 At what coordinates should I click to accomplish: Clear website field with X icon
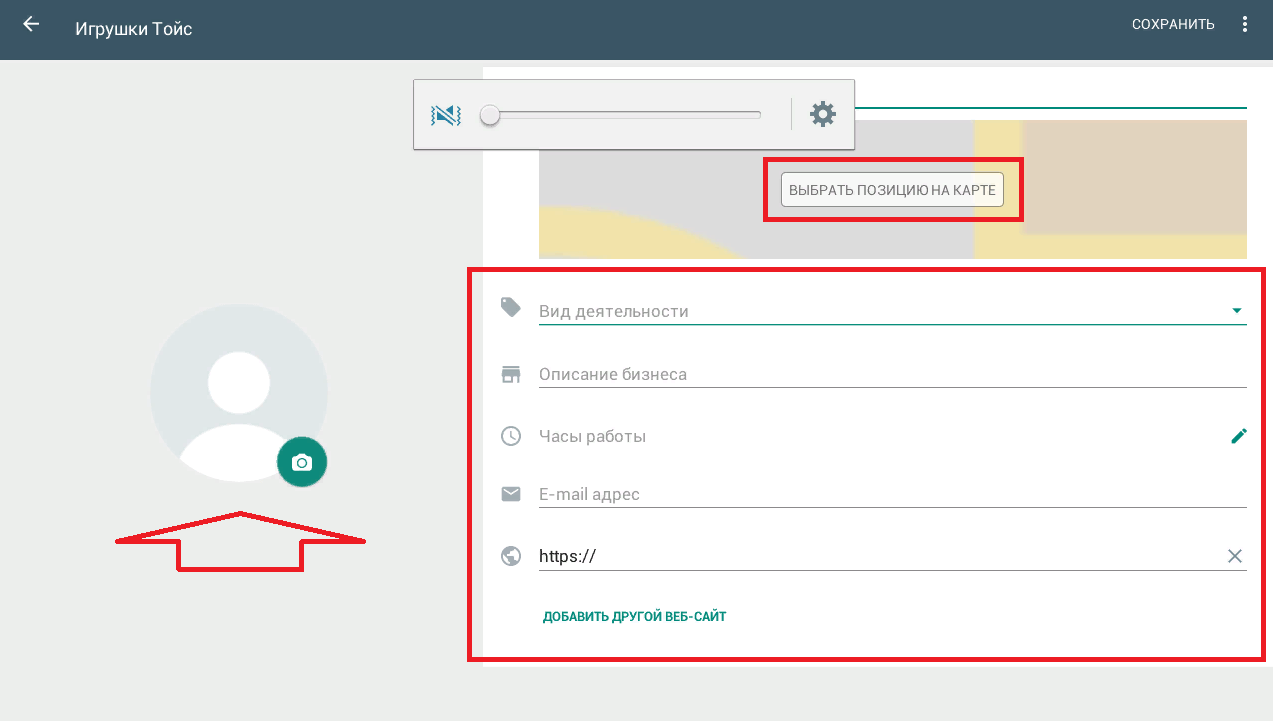pyautogui.click(x=1235, y=556)
